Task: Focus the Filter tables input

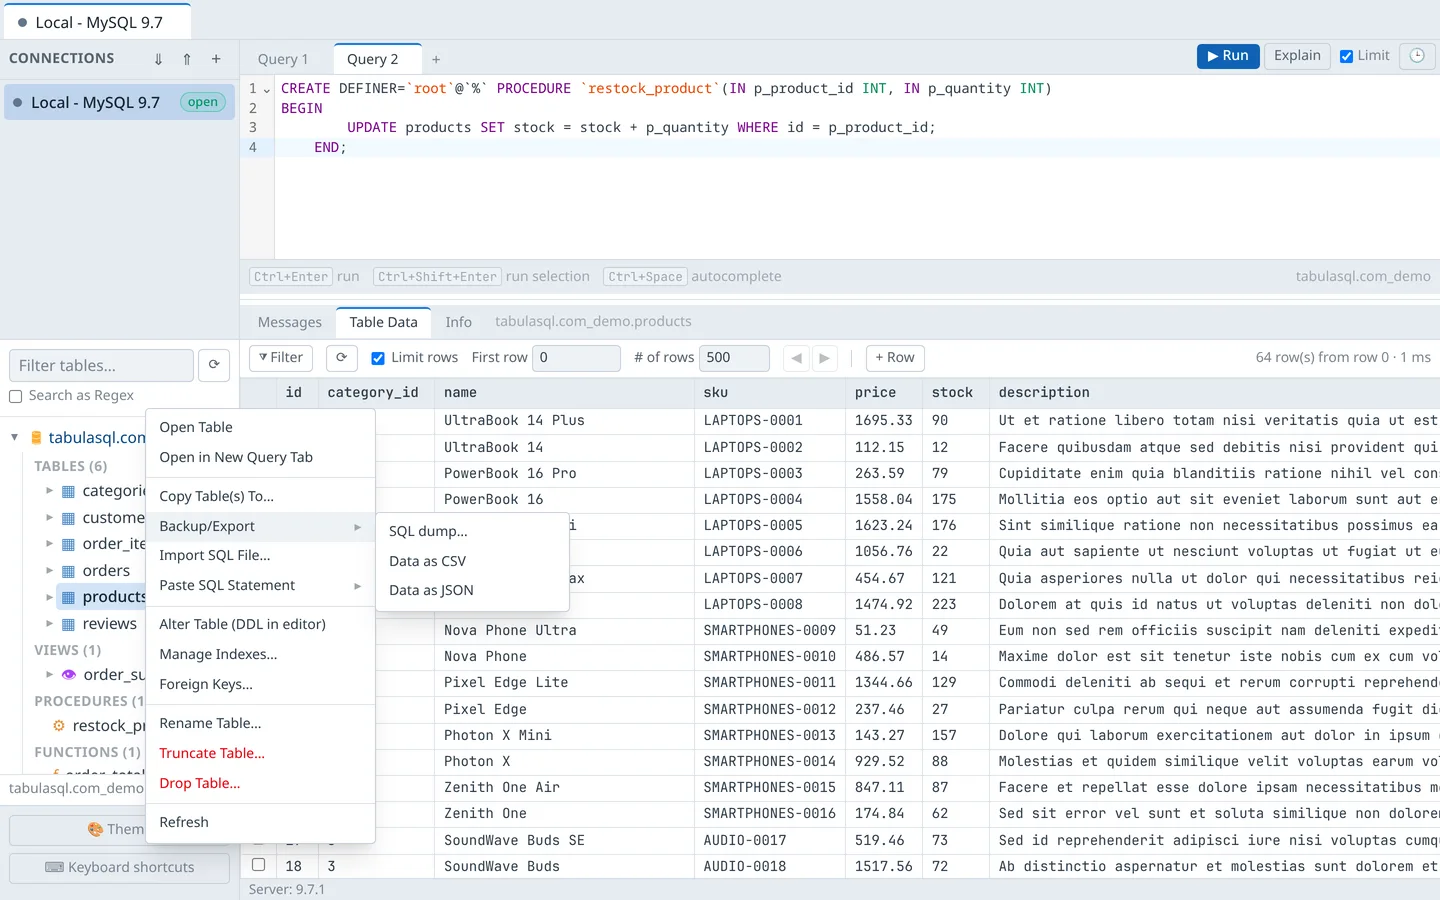Action: (101, 365)
